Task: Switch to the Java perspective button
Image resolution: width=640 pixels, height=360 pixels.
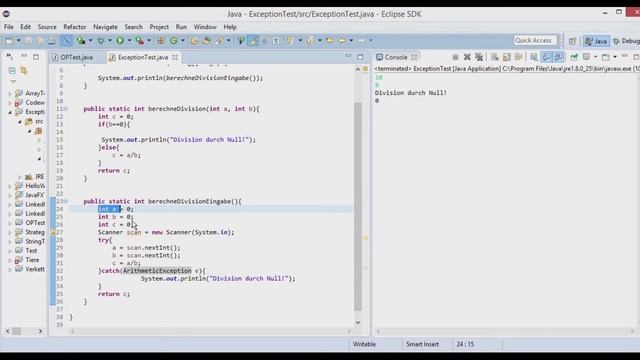Action: click(x=596, y=41)
